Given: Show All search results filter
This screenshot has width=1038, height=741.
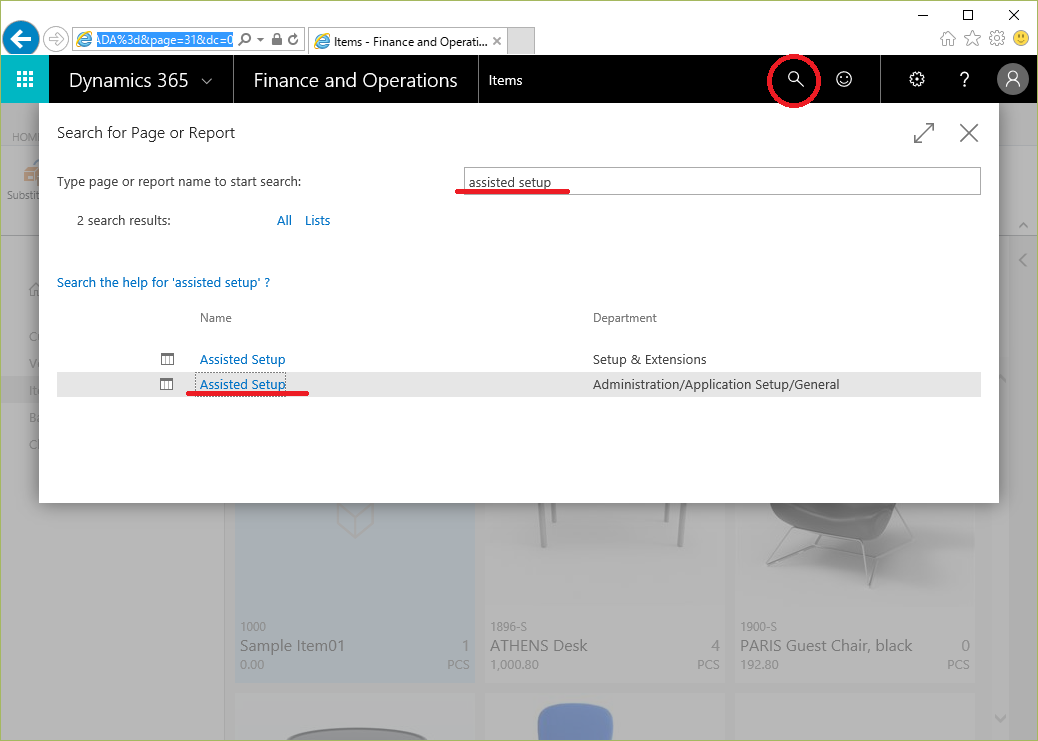Looking at the screenshot, I should click(284, 221).
